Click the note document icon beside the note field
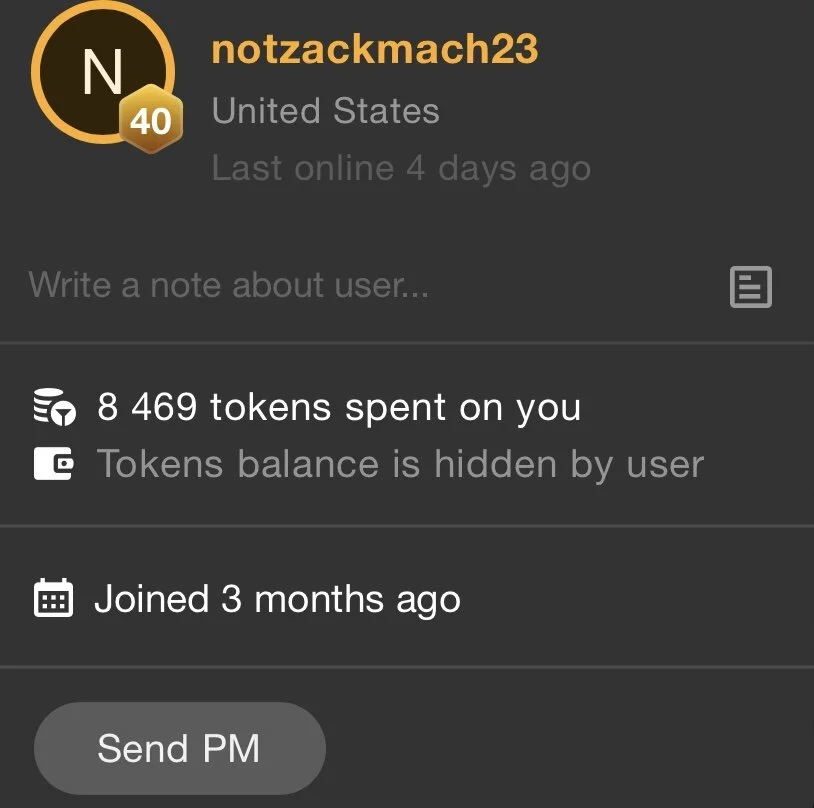The image size is (814, 808). pos(751,287)
